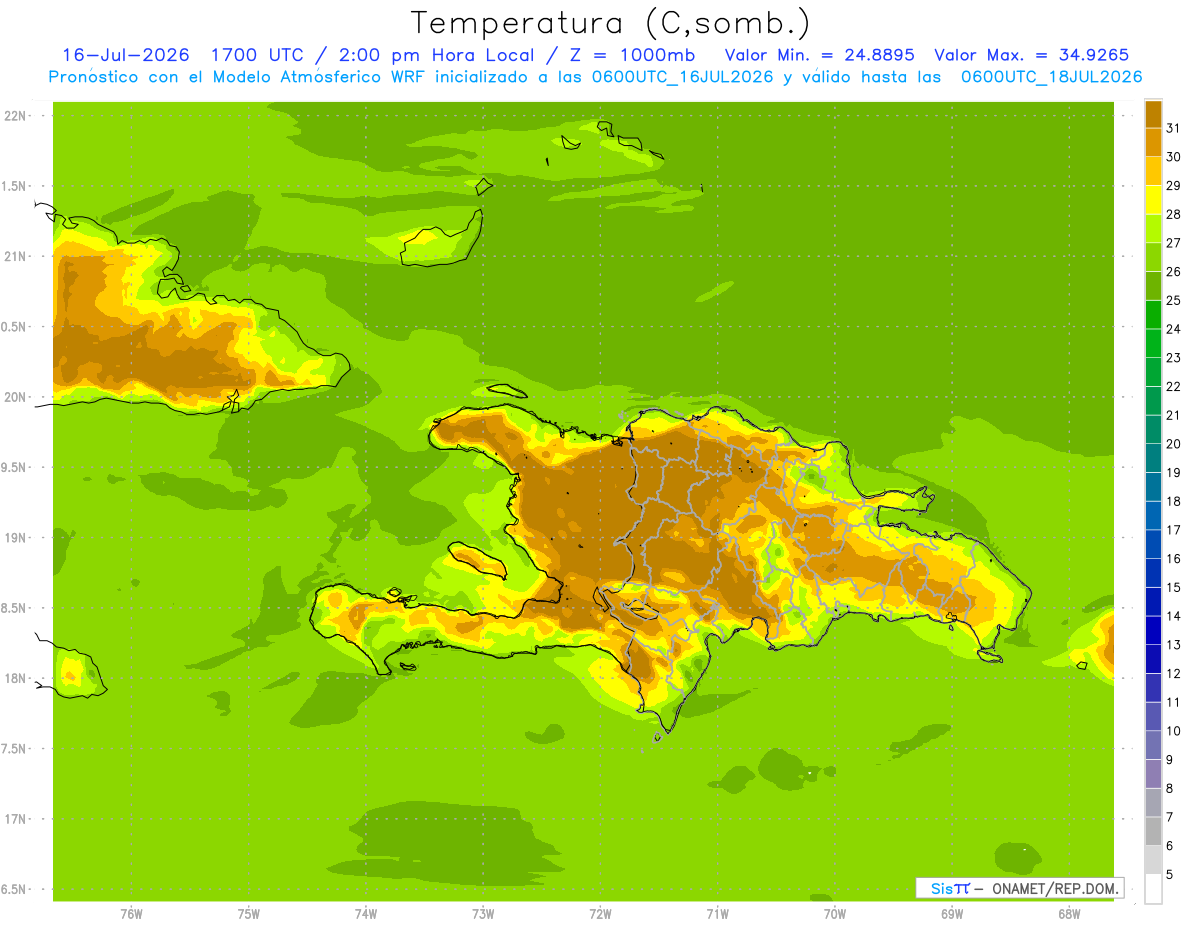Viewport: 1200px width, 927px height.
Task: Click the "74W" longitude axis label
Action: [366, 914]
